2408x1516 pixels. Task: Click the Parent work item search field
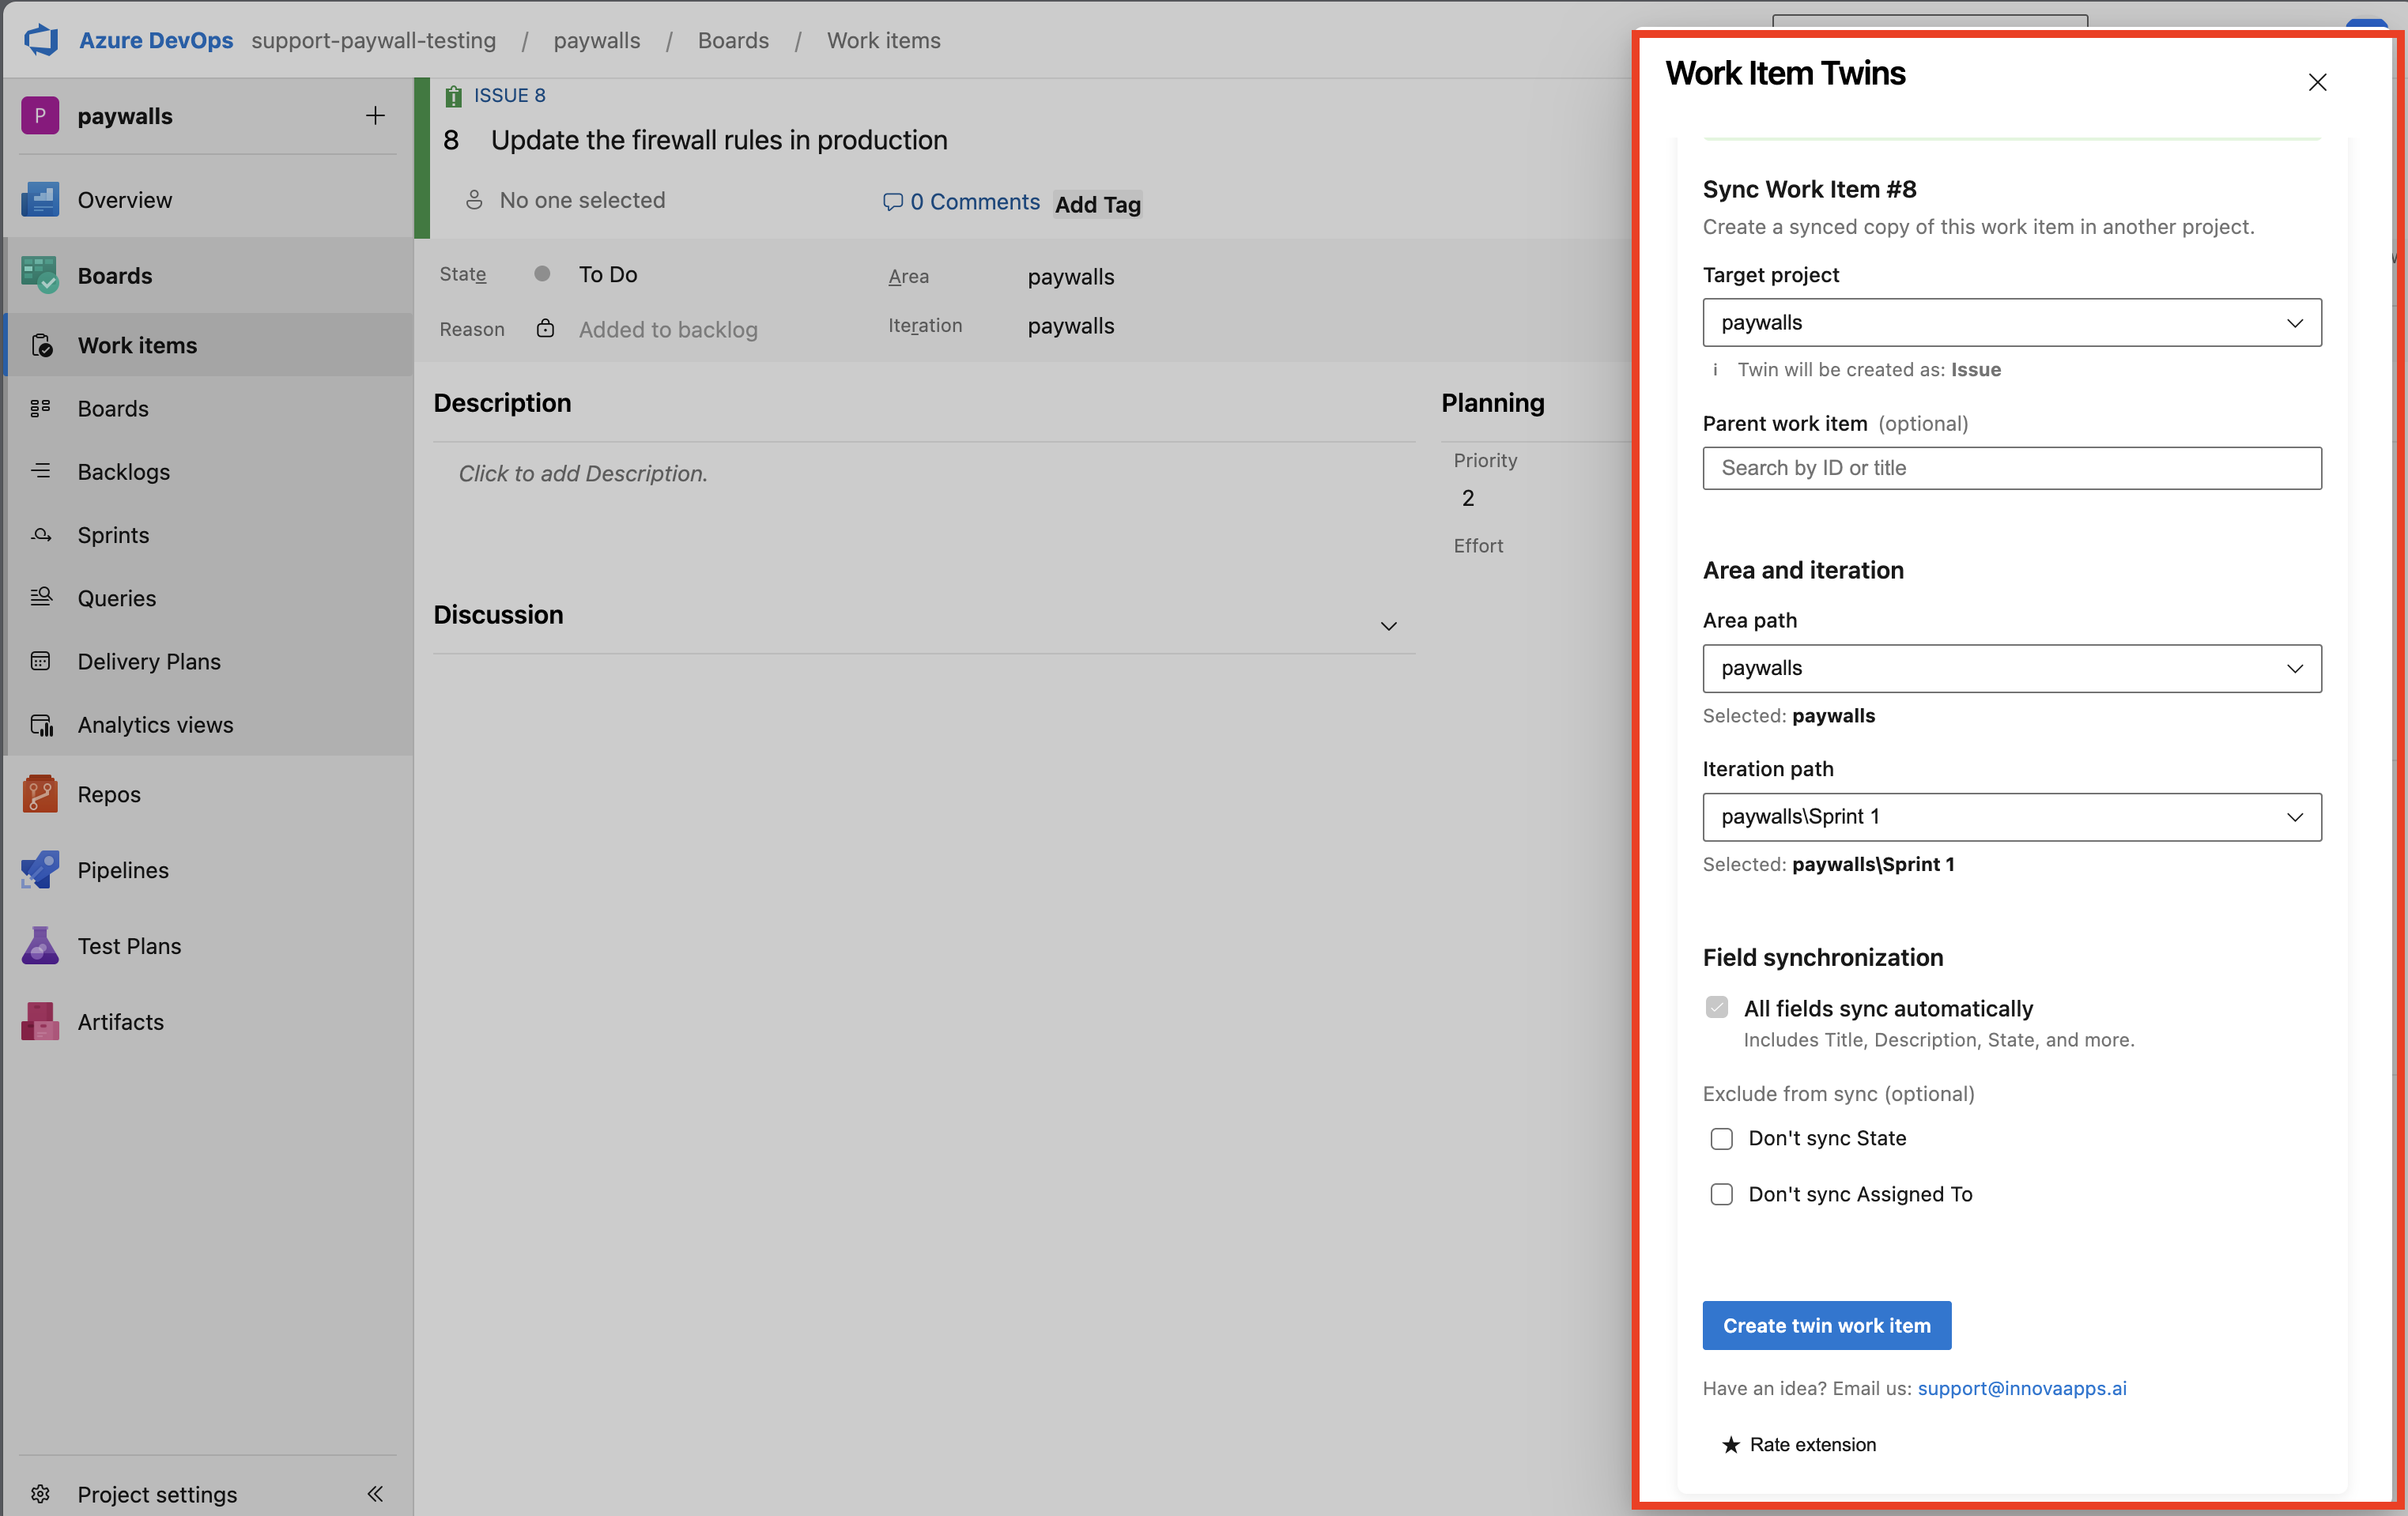[x=2011, y=468]
